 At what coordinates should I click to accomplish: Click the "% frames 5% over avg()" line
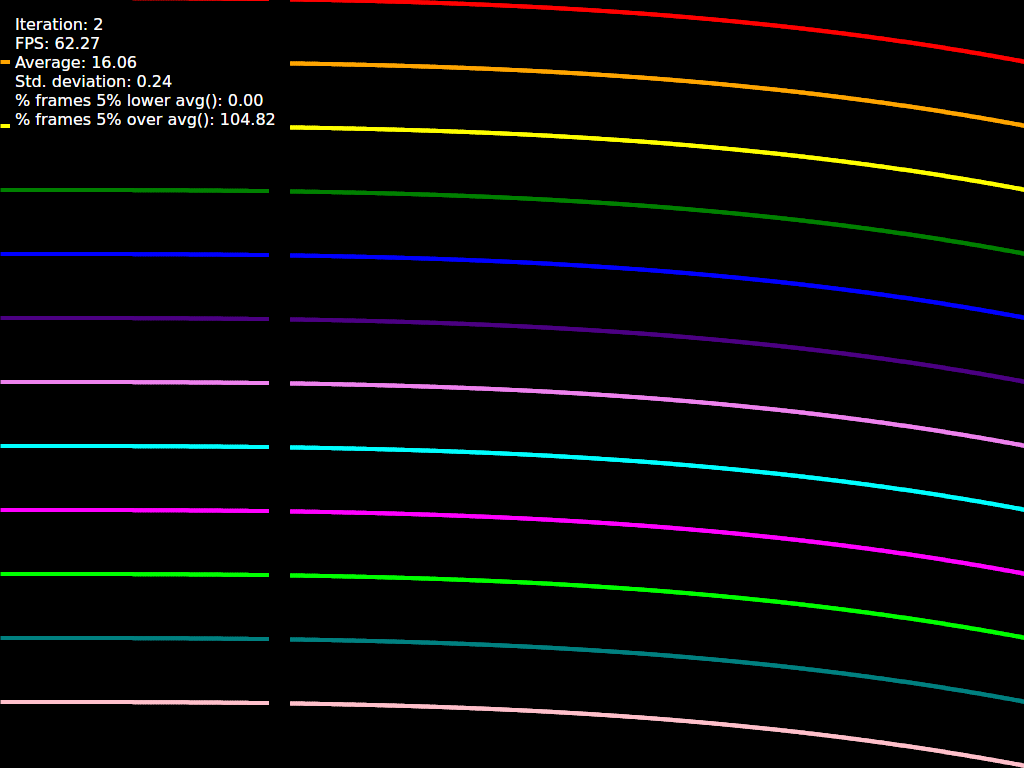[x=145, y=120]
